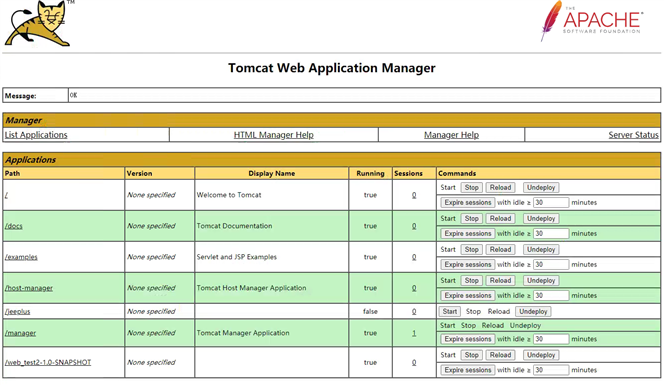Expire sessions for the /manager app
Screen dimensions: 664x385
pos(468,339)
